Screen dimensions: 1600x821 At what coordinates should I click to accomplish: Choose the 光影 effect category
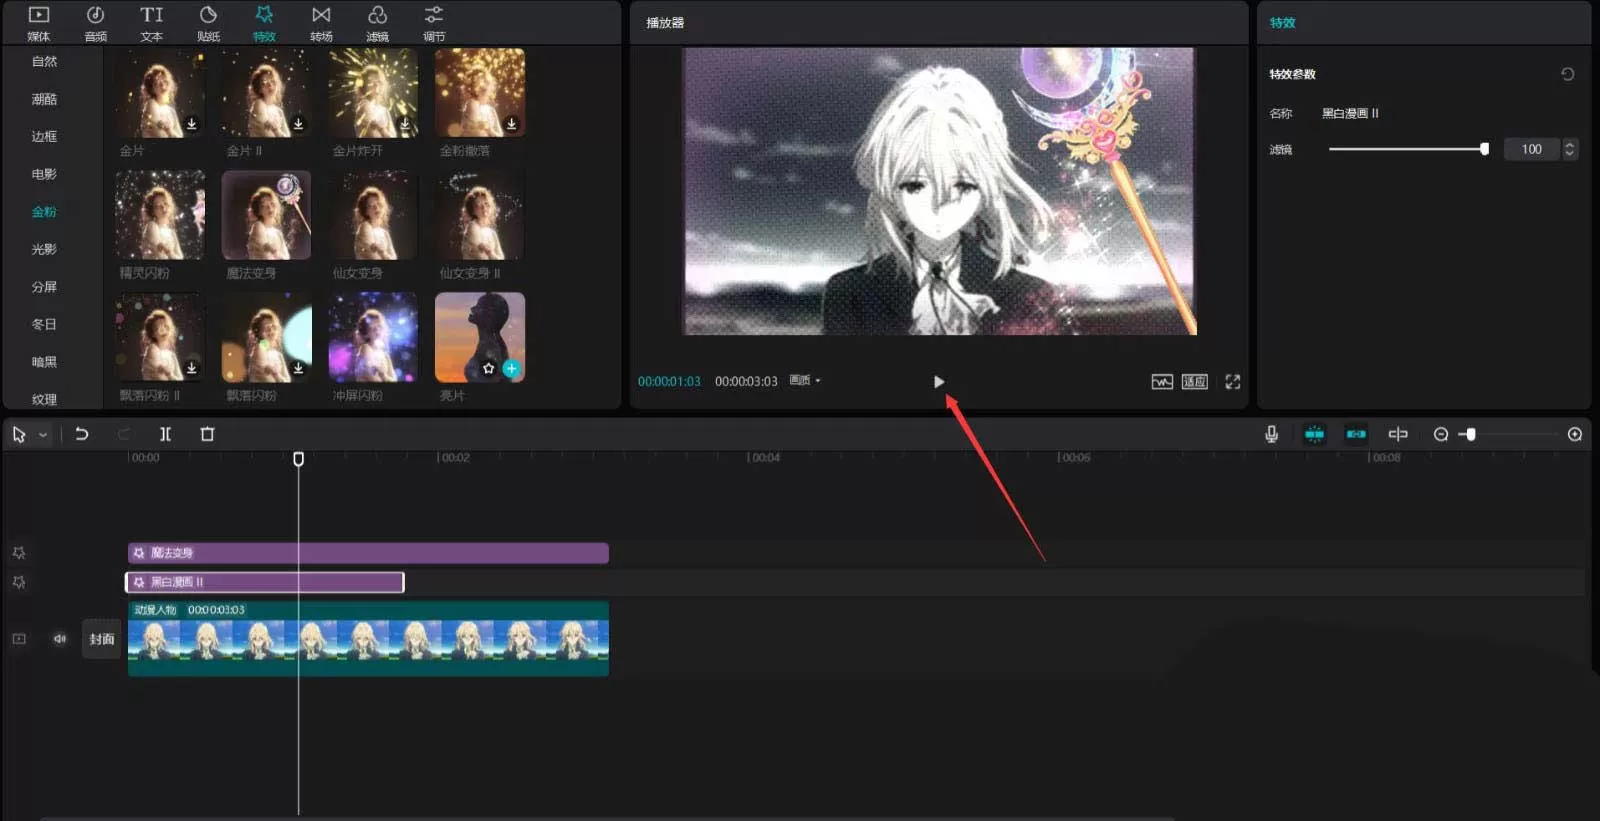point(44,249)
